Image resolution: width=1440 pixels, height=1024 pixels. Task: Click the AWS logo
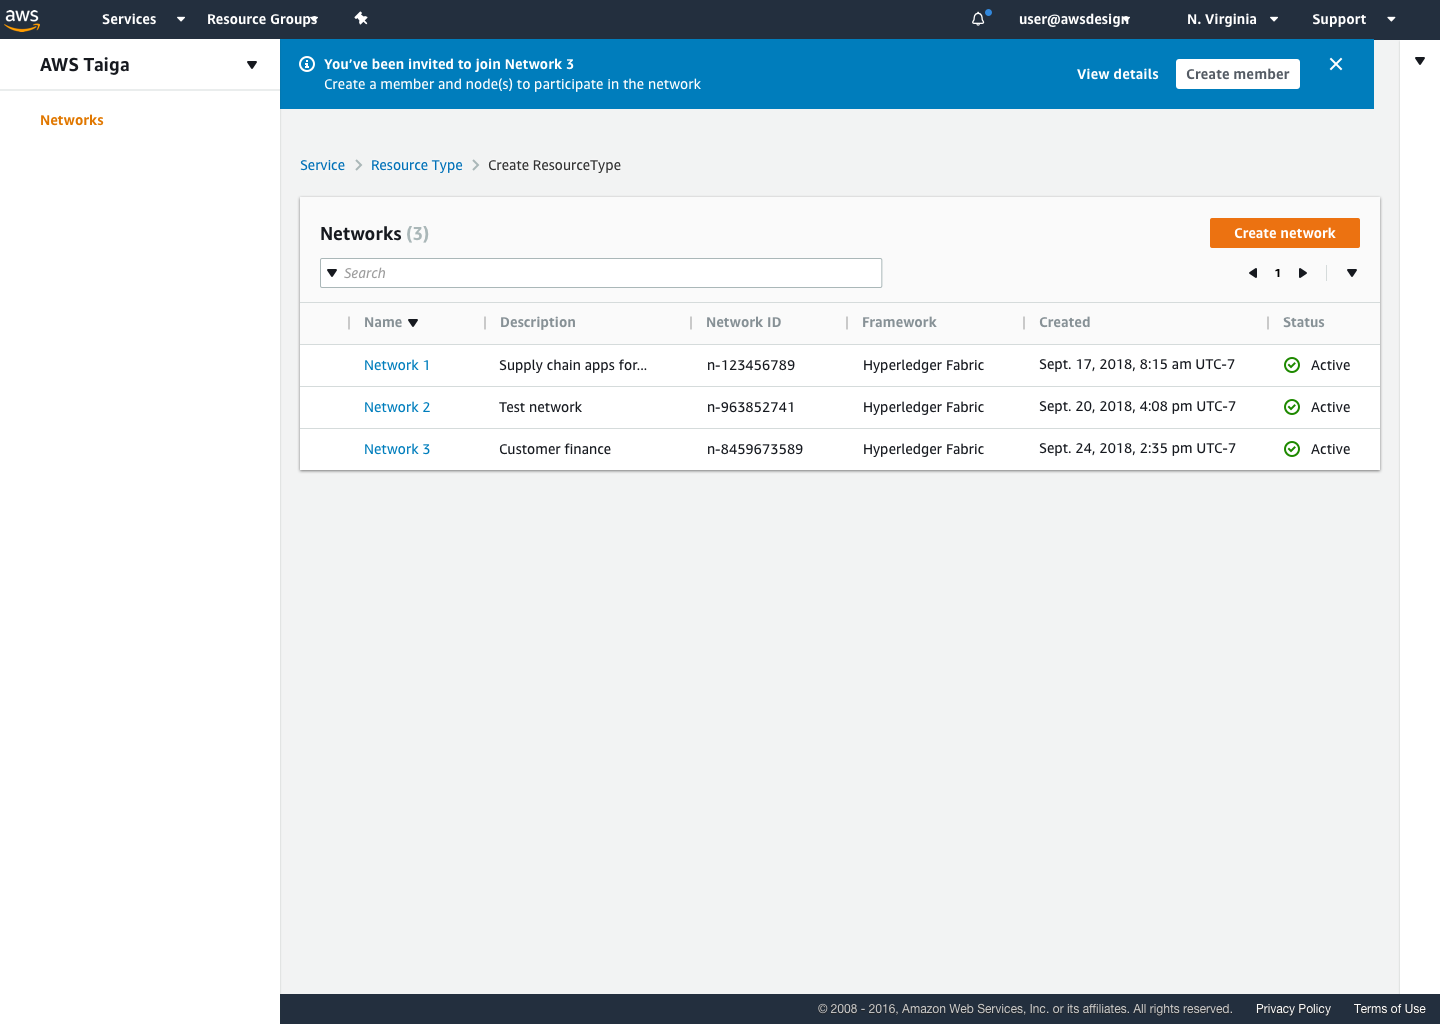coord(22,19)
